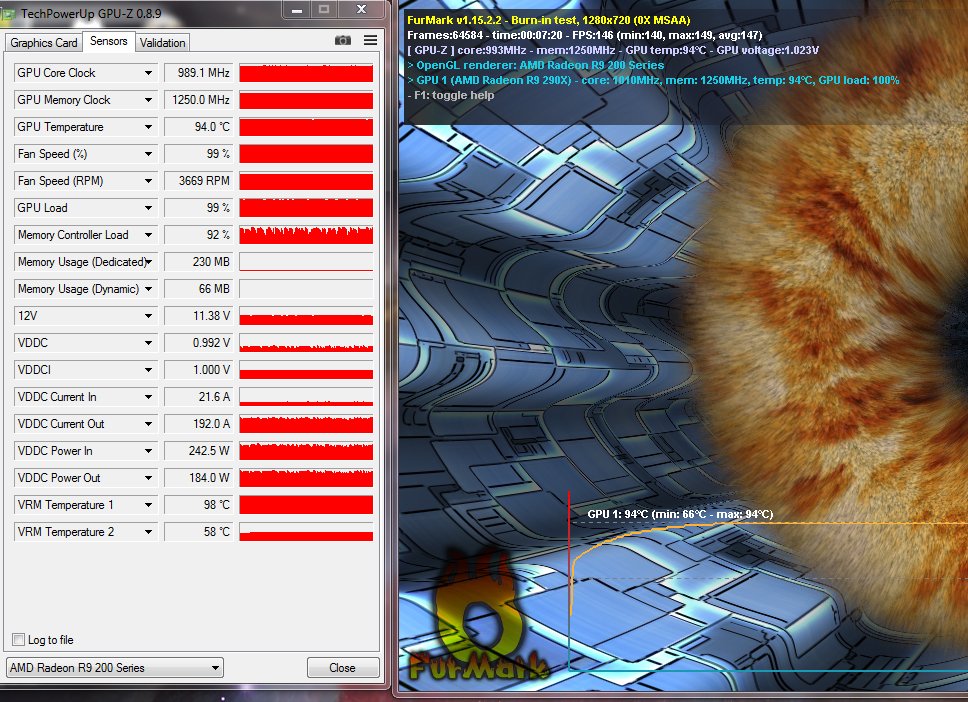This screenshot has height=702, width=968.
Task: Open the Memory Usage (Dedicated) dropdown
Action: [148, 262]
